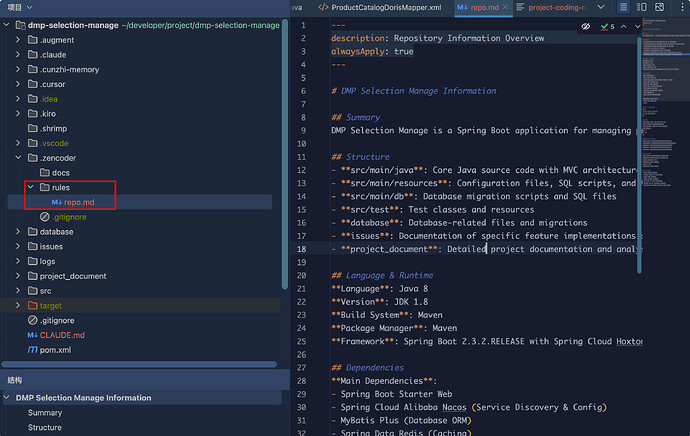Image resolution: width=690 pixels, height=436 pixels.
Task: Open repo.md in the project tree
Action: coord(79,202)
